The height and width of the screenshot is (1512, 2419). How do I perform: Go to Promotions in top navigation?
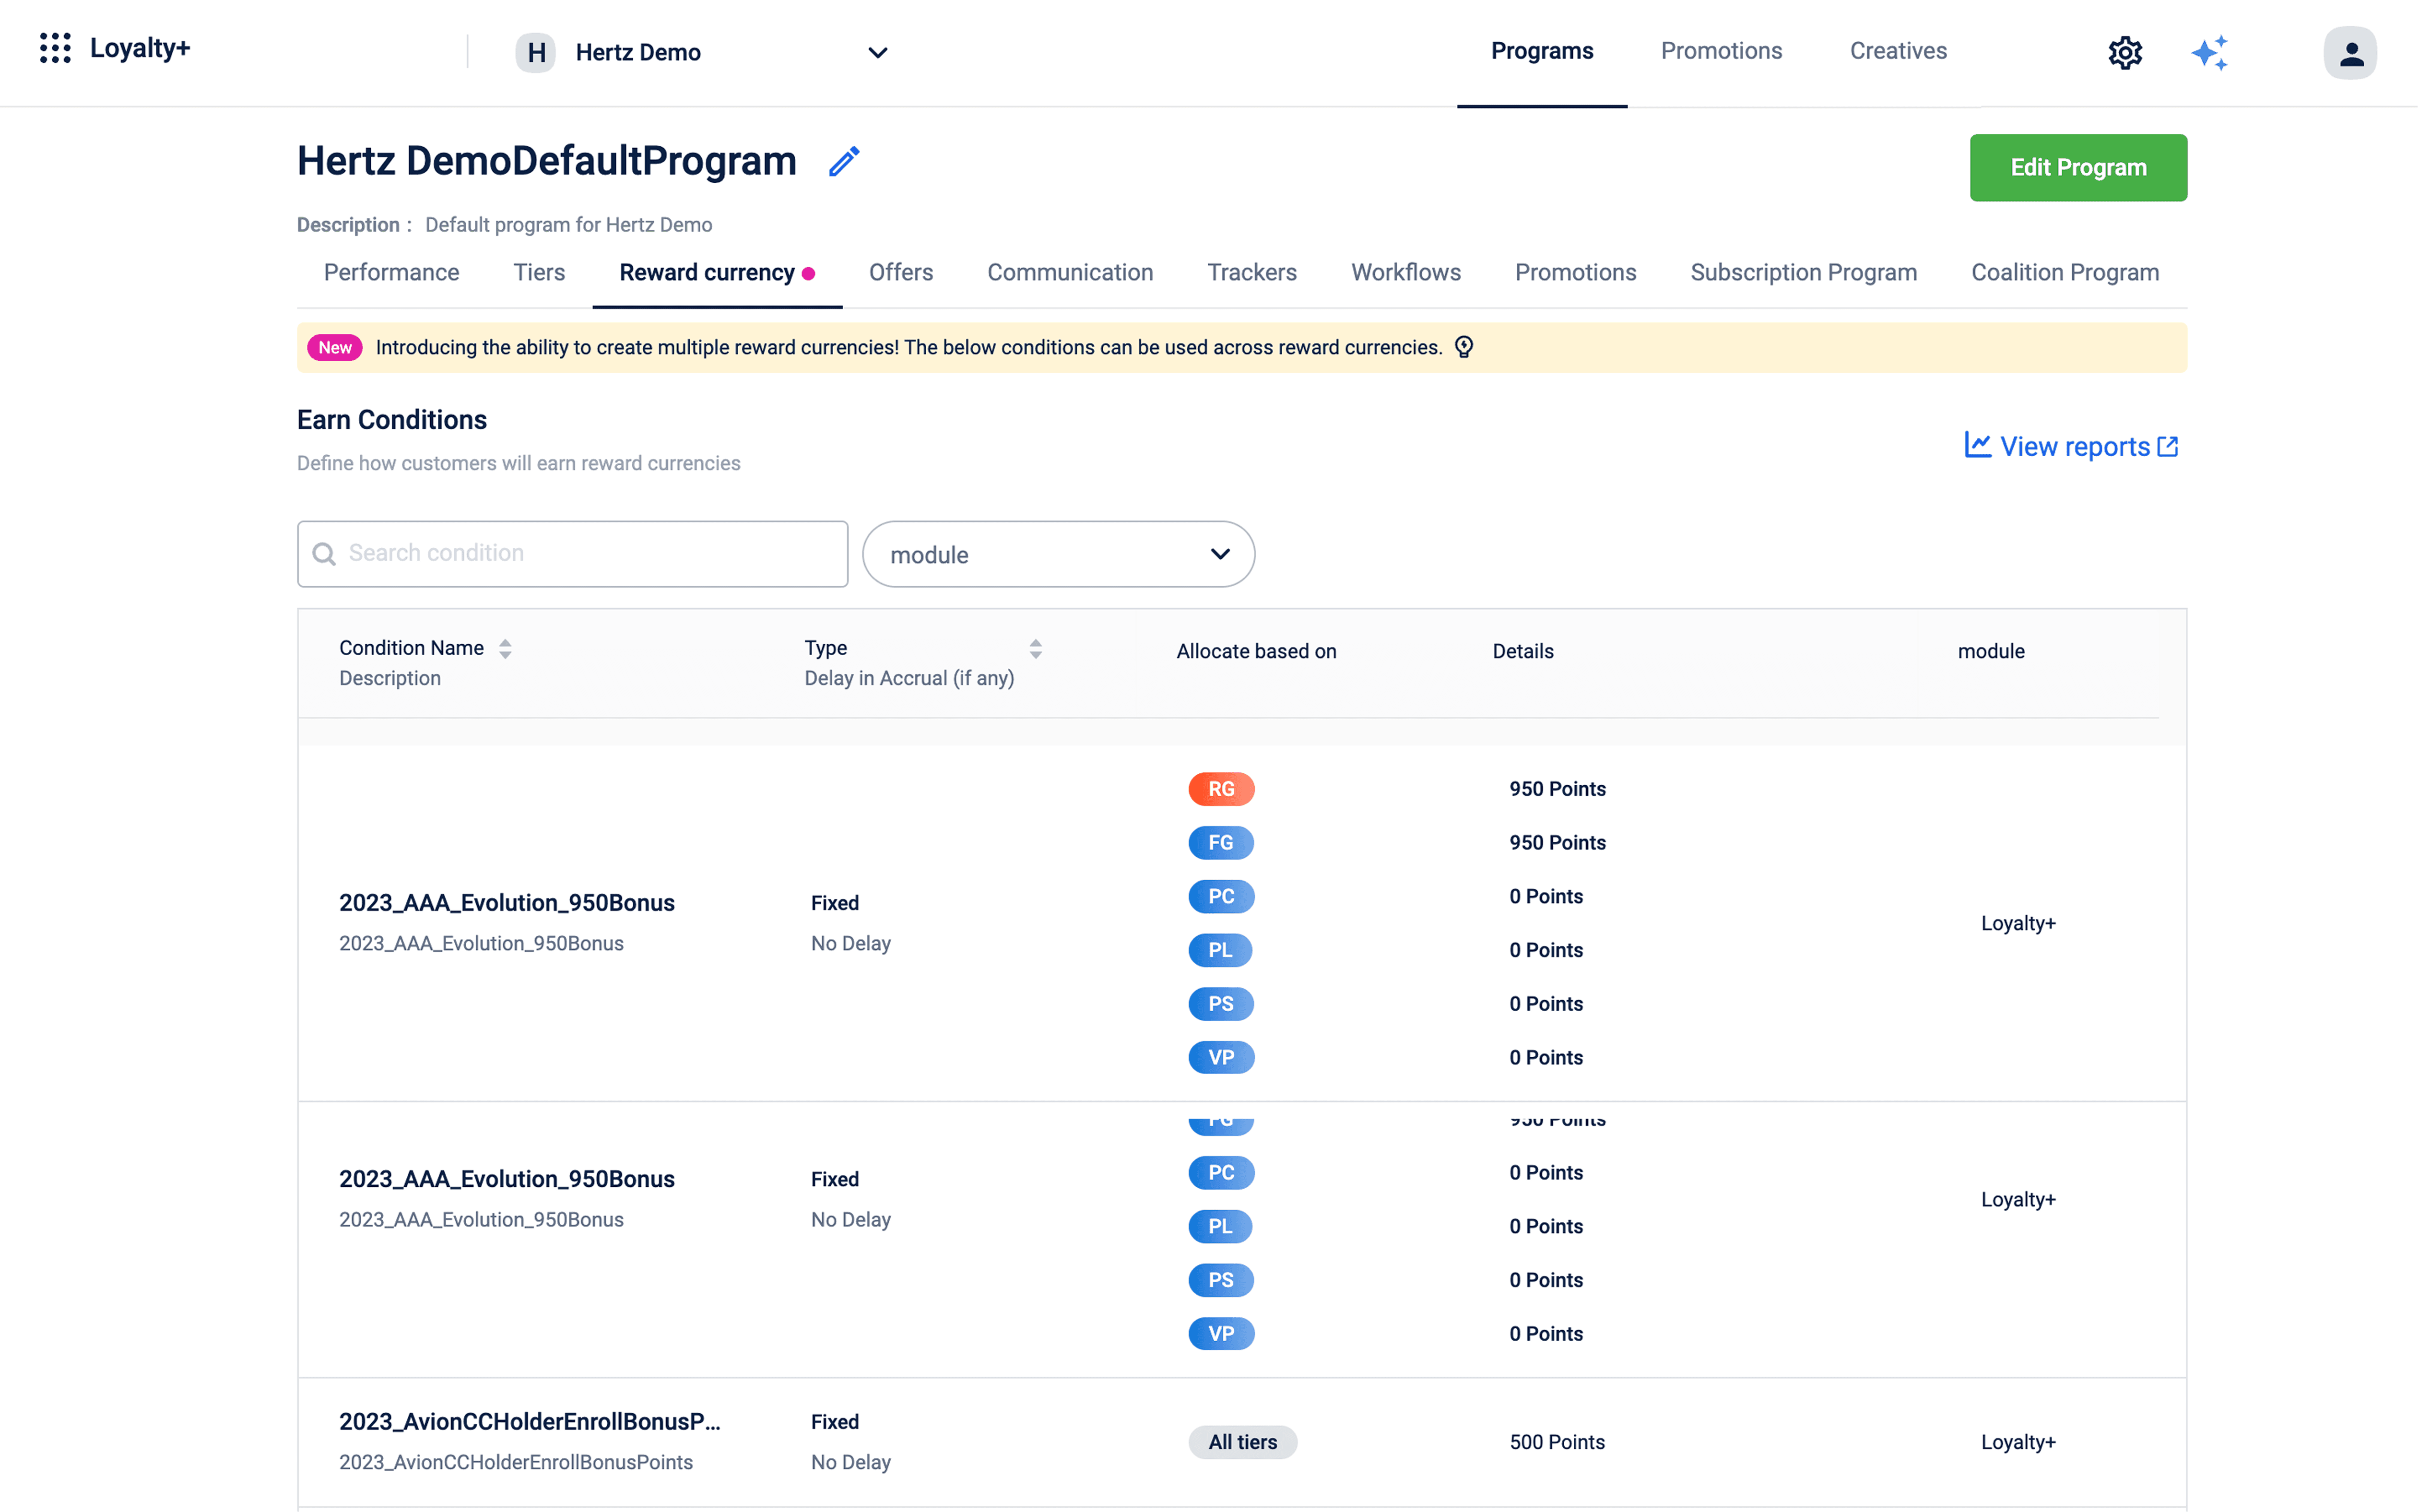coord(1721,51)
